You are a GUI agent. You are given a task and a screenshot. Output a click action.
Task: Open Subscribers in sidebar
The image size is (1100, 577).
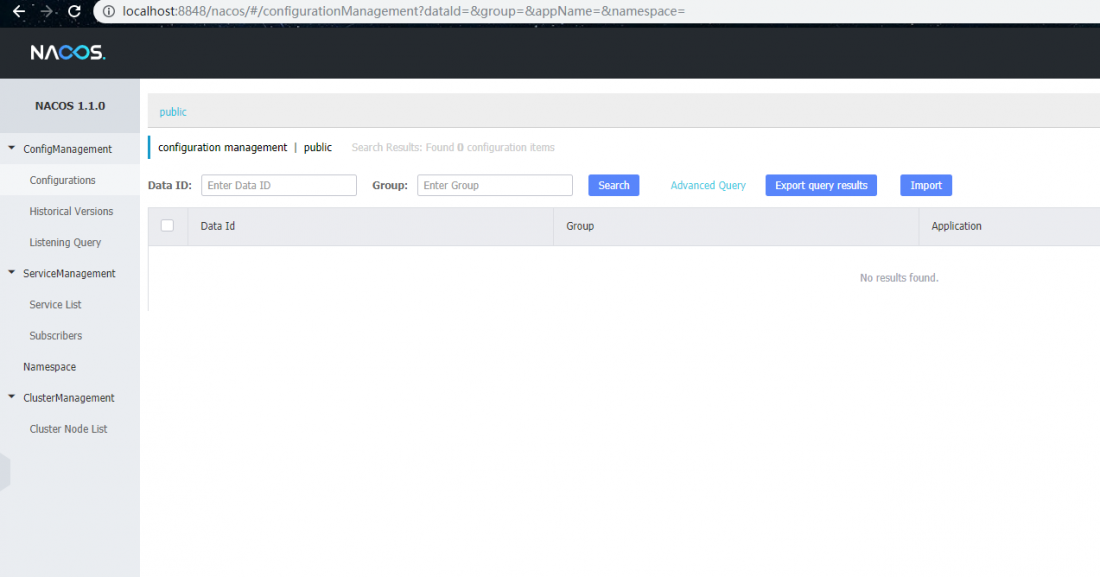click(55, 336)
